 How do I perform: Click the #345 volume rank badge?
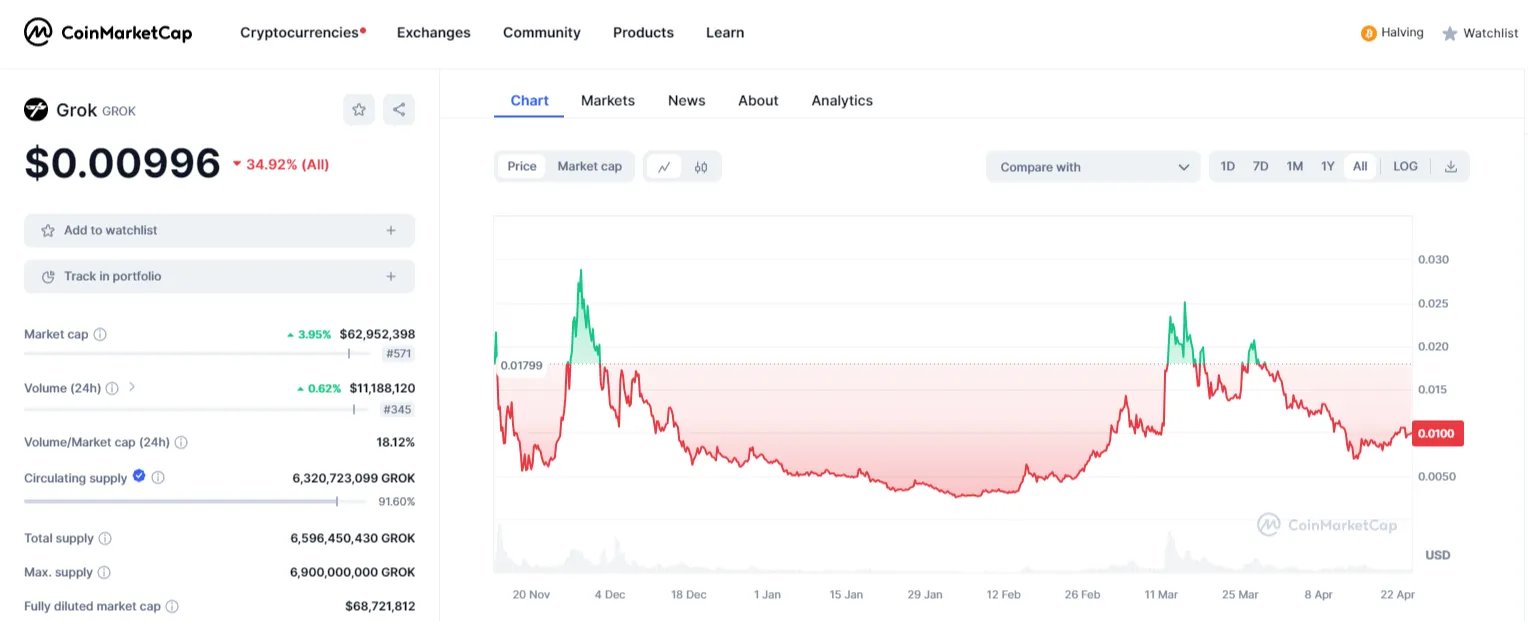398,409
